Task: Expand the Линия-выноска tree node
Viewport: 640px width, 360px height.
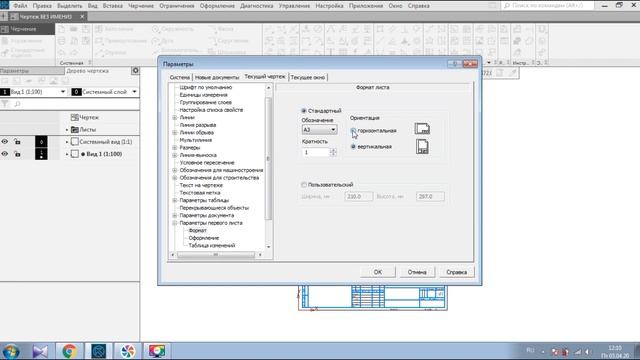Action: click(x=175, y=155)
